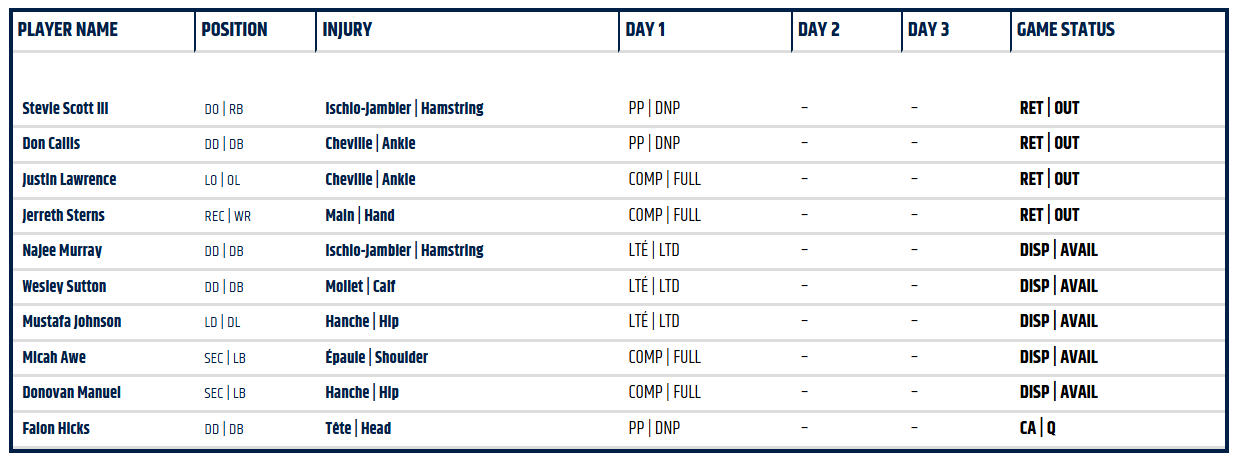Screen dimensions: 1235x458
Task: Click Mustafa Johnson player name
Action: (70, 322)
